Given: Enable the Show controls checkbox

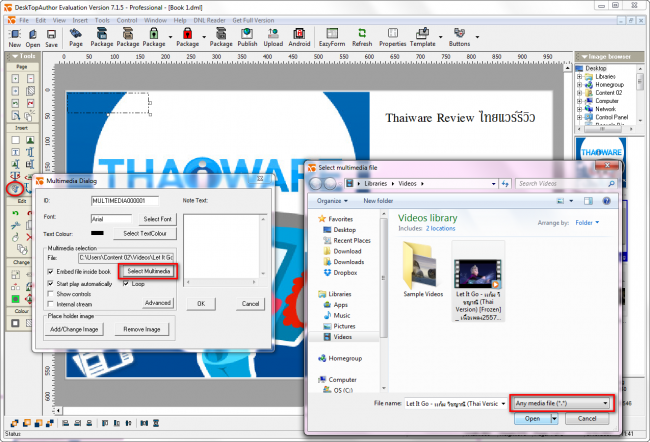Looking at the screenshot, I should click(51, 294).
